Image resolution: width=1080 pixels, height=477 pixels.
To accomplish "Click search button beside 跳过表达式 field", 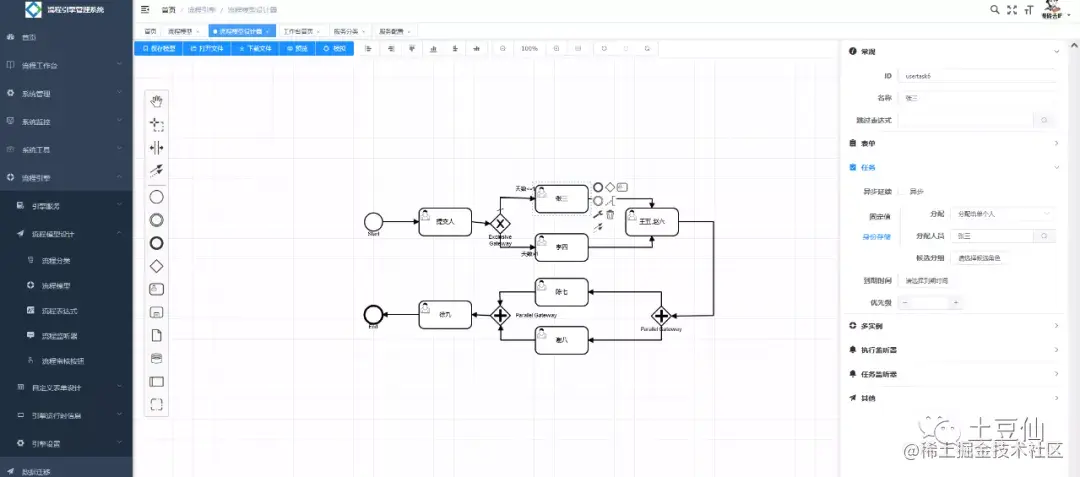I will tap(1045, 120).
